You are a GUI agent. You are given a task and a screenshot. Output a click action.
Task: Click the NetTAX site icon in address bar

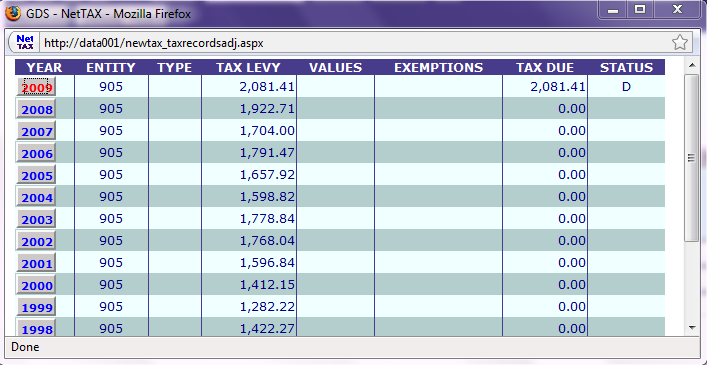[x=25, y=42]
